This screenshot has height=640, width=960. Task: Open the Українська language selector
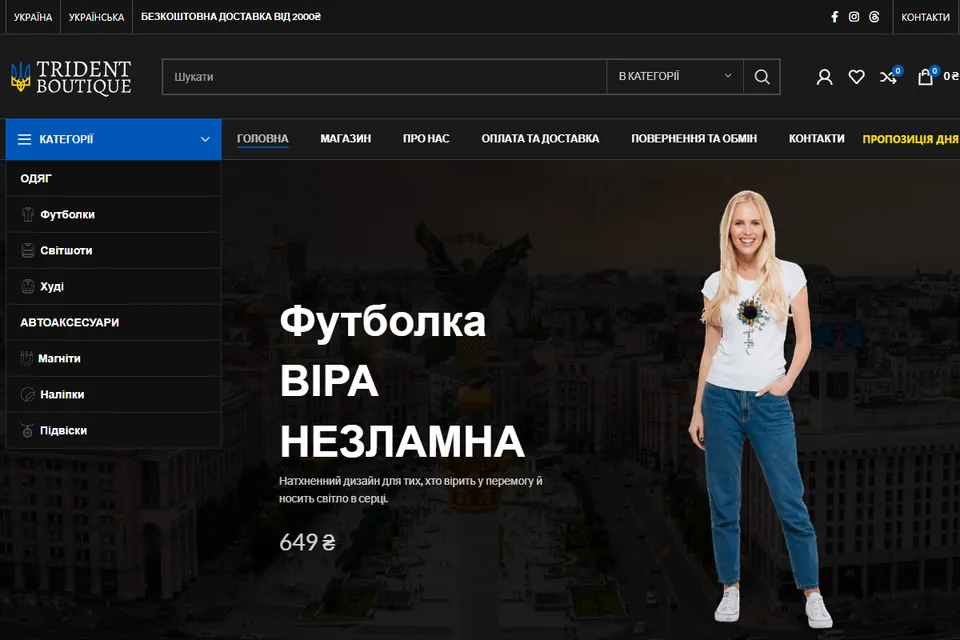[96, 17]
